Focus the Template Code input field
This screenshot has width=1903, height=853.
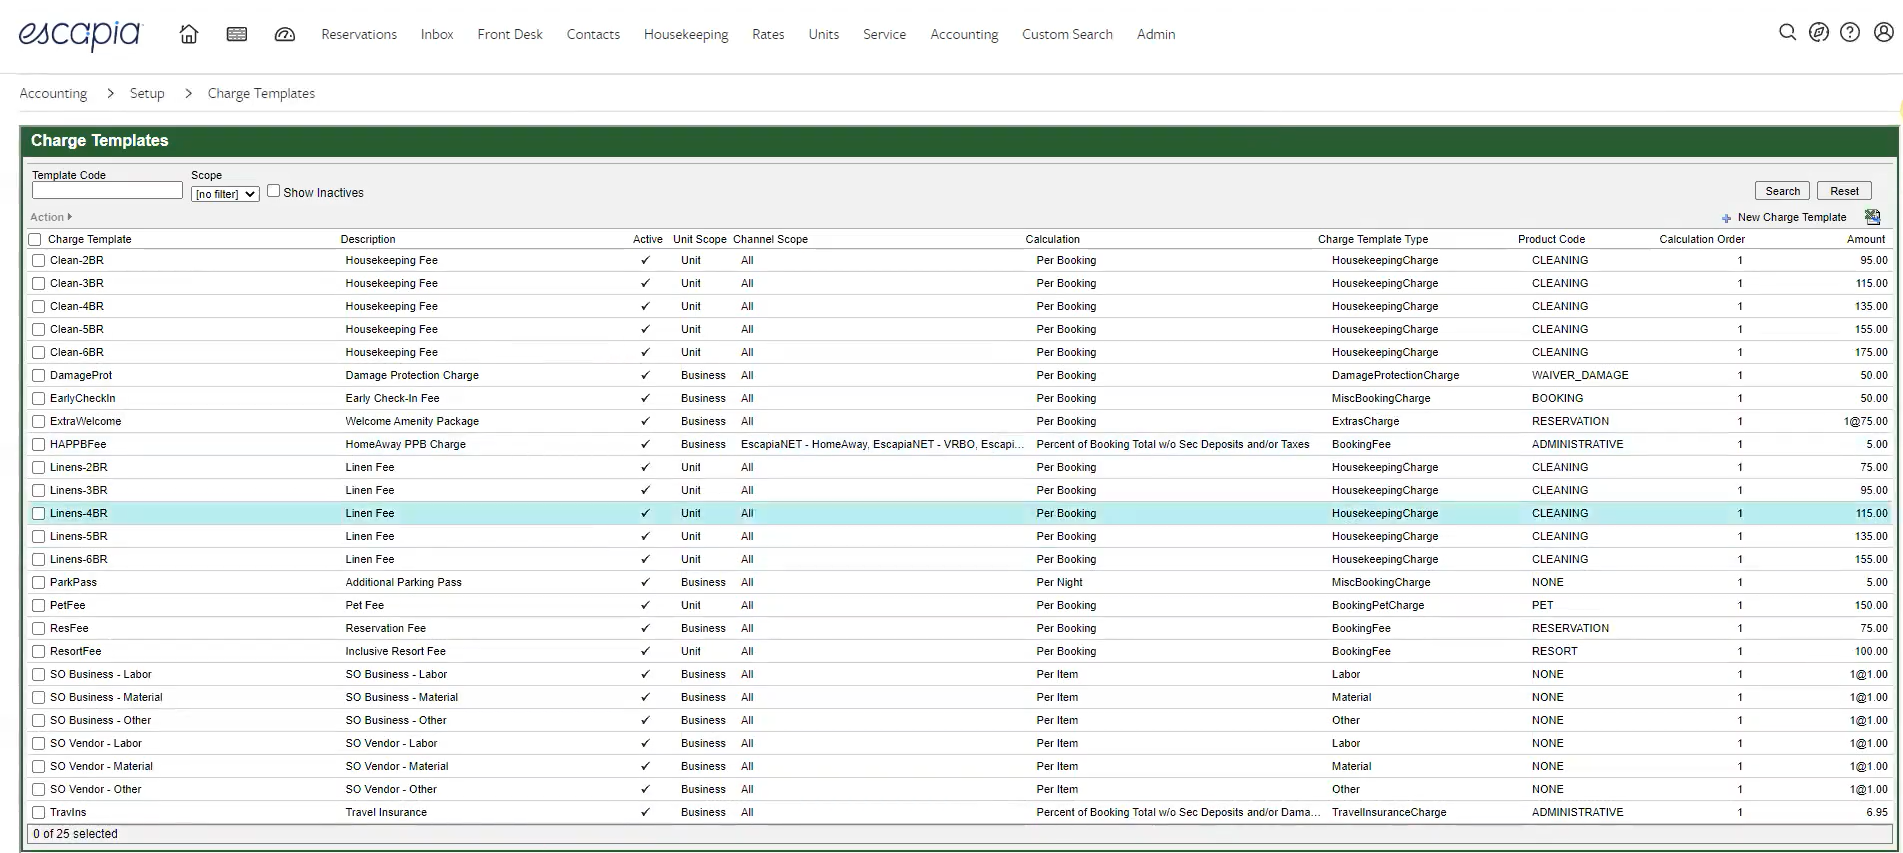click(107, 190)
